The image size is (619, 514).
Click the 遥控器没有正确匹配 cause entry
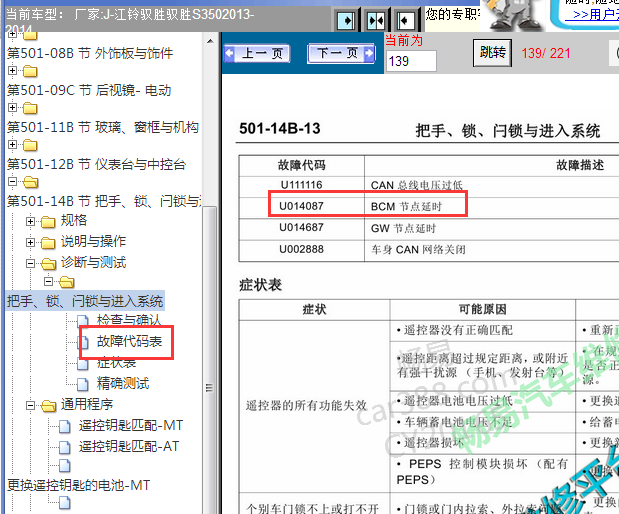[x=454, y=330]
